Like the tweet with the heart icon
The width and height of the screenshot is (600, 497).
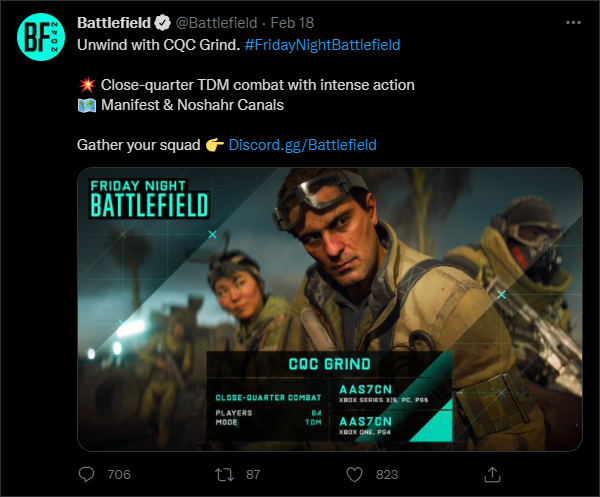pos(355,473)
